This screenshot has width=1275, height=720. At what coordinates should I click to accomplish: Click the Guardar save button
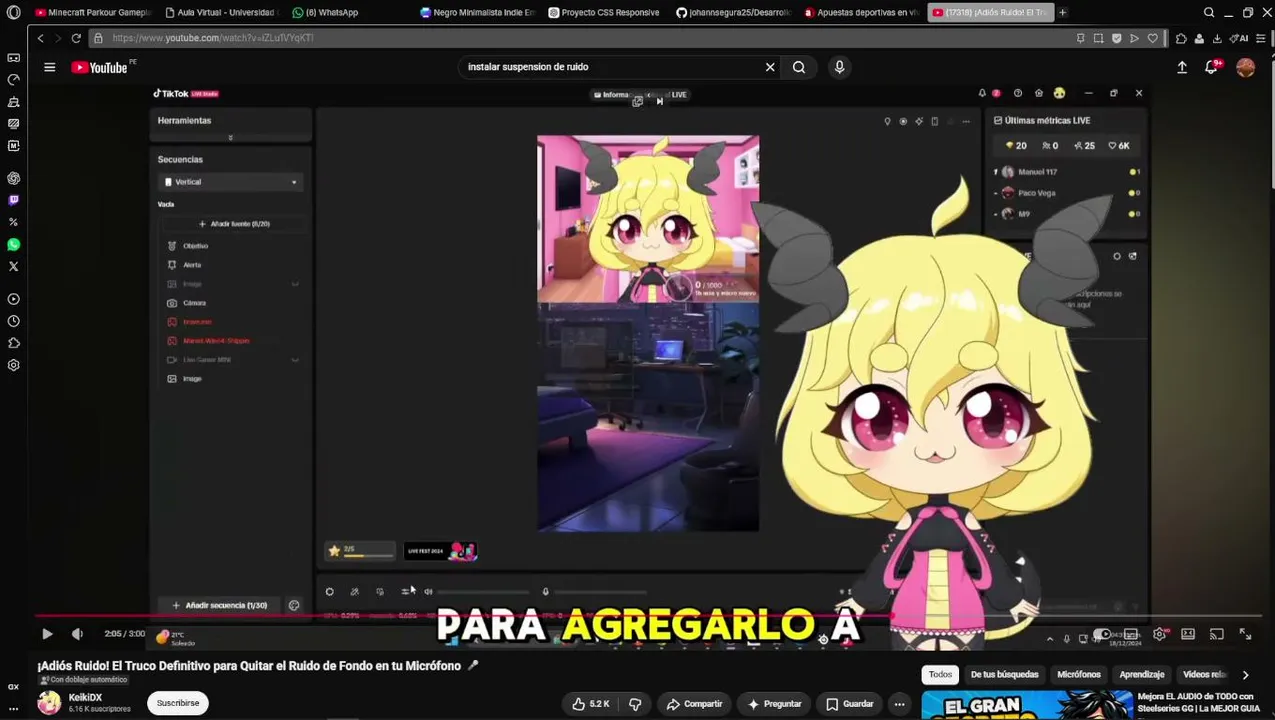pos(850,704)
